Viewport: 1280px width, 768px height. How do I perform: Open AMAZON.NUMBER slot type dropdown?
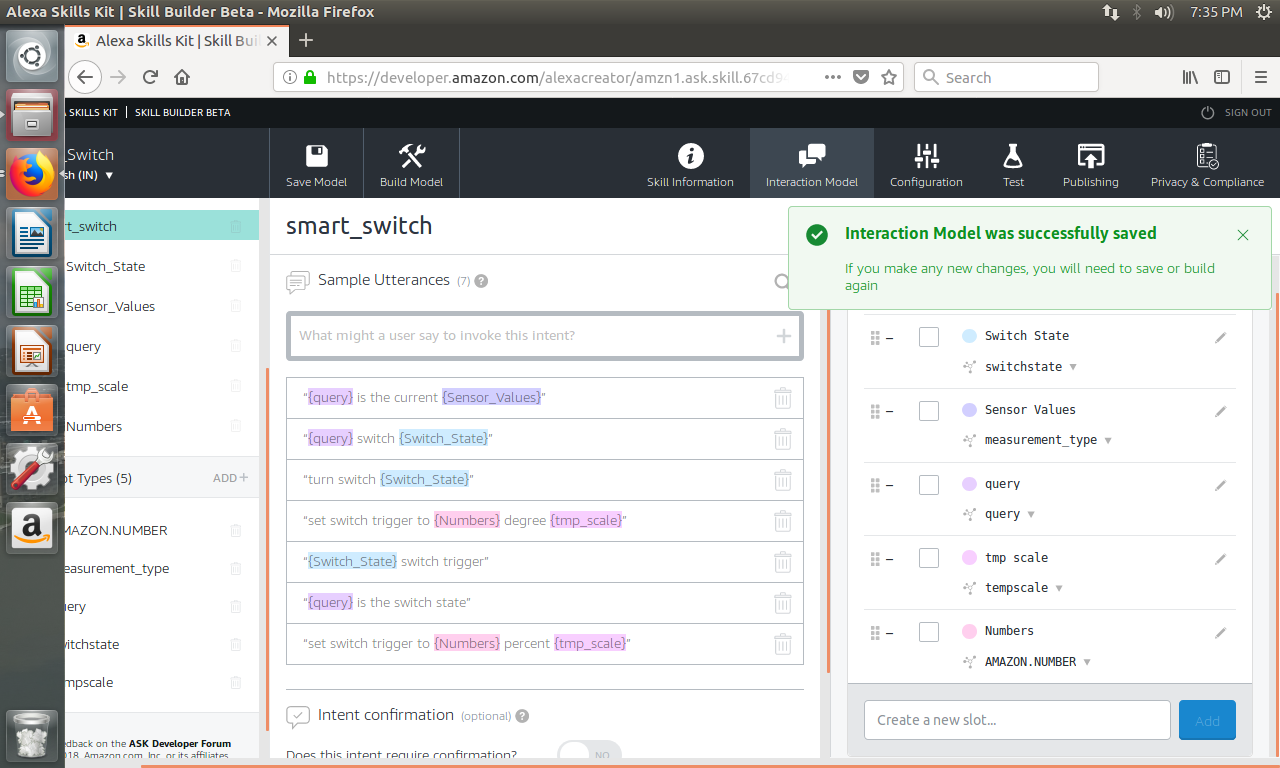(1087, 662)
